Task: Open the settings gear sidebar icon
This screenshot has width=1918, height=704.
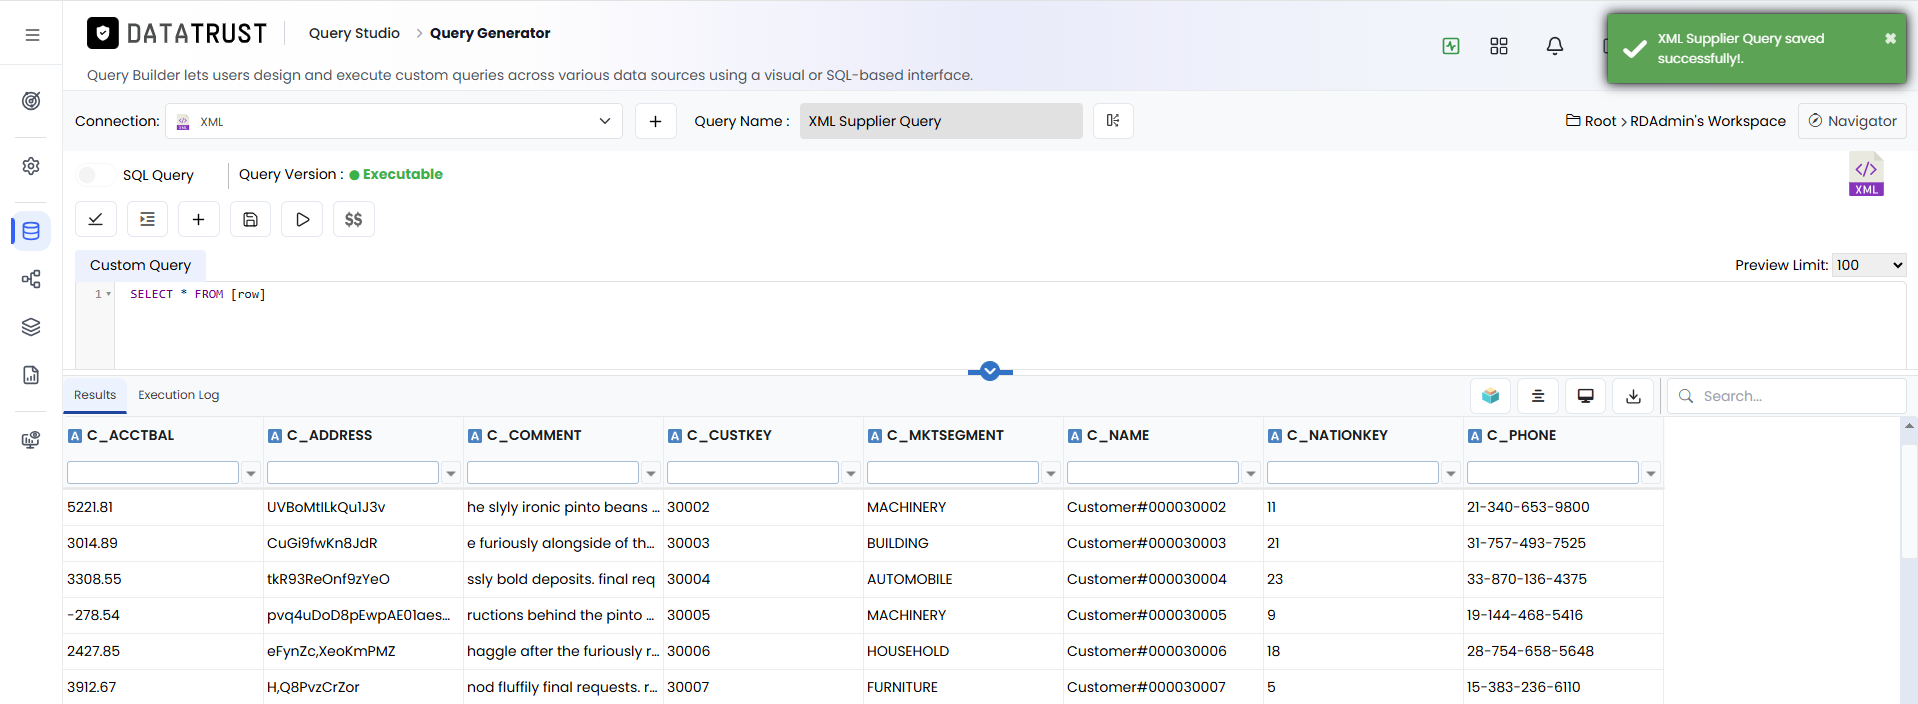Action: tap(31, 166)
